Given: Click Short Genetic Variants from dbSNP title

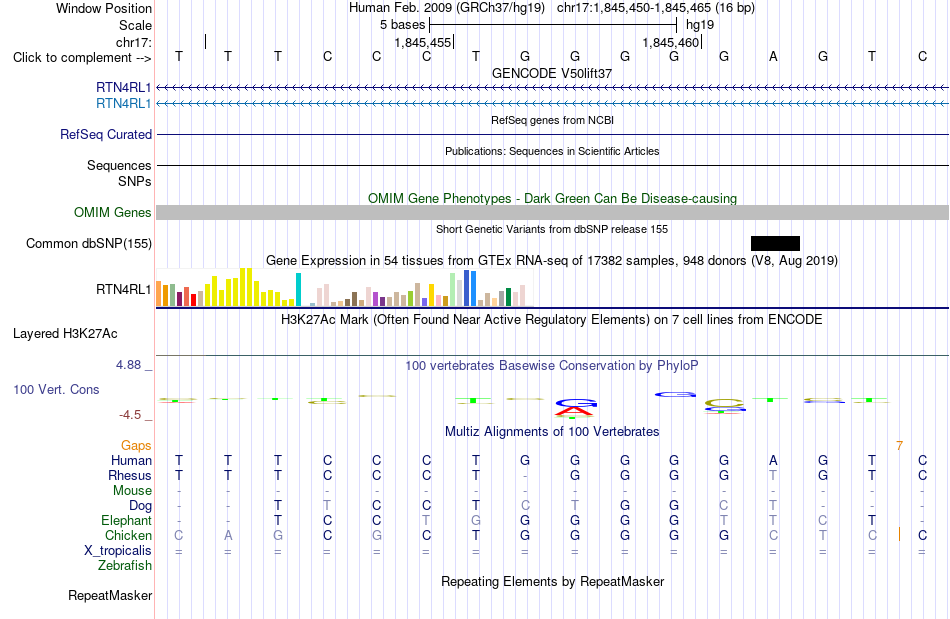Looking at the screenshot, I should 552,229.
